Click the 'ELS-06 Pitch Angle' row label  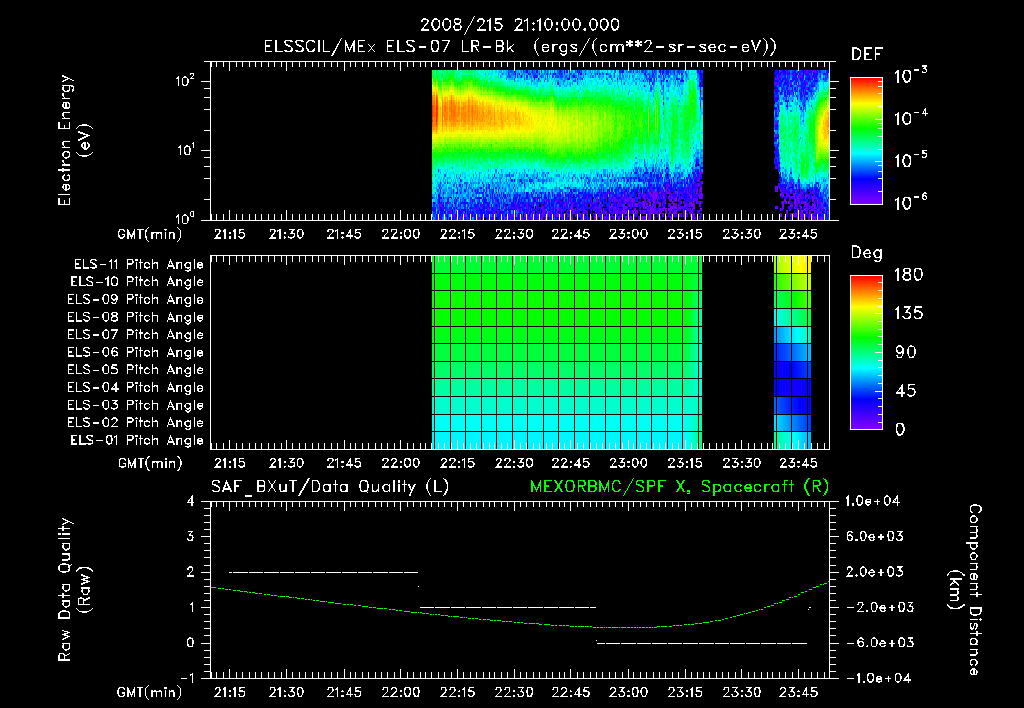tap(136, 353)
